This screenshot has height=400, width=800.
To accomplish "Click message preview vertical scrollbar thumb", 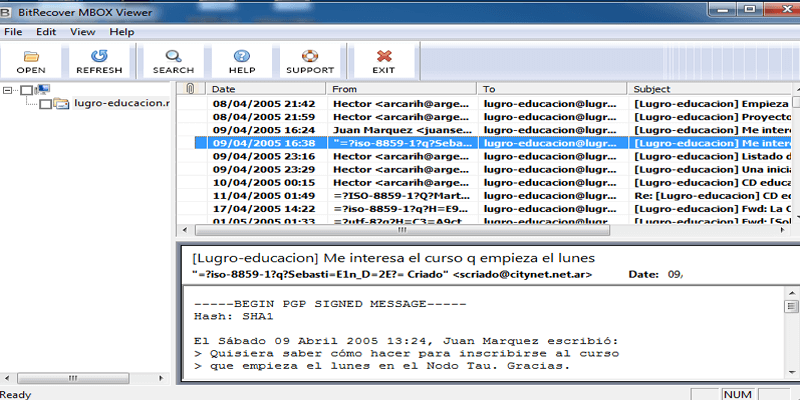I will point(791,306).
